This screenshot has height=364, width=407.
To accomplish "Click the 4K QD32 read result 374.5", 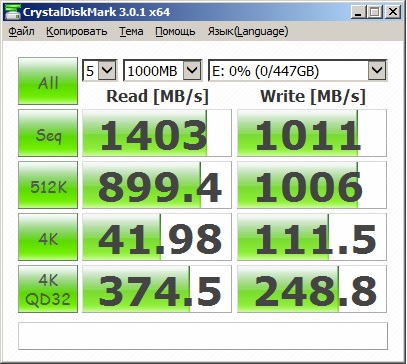I will click(157, 289).
